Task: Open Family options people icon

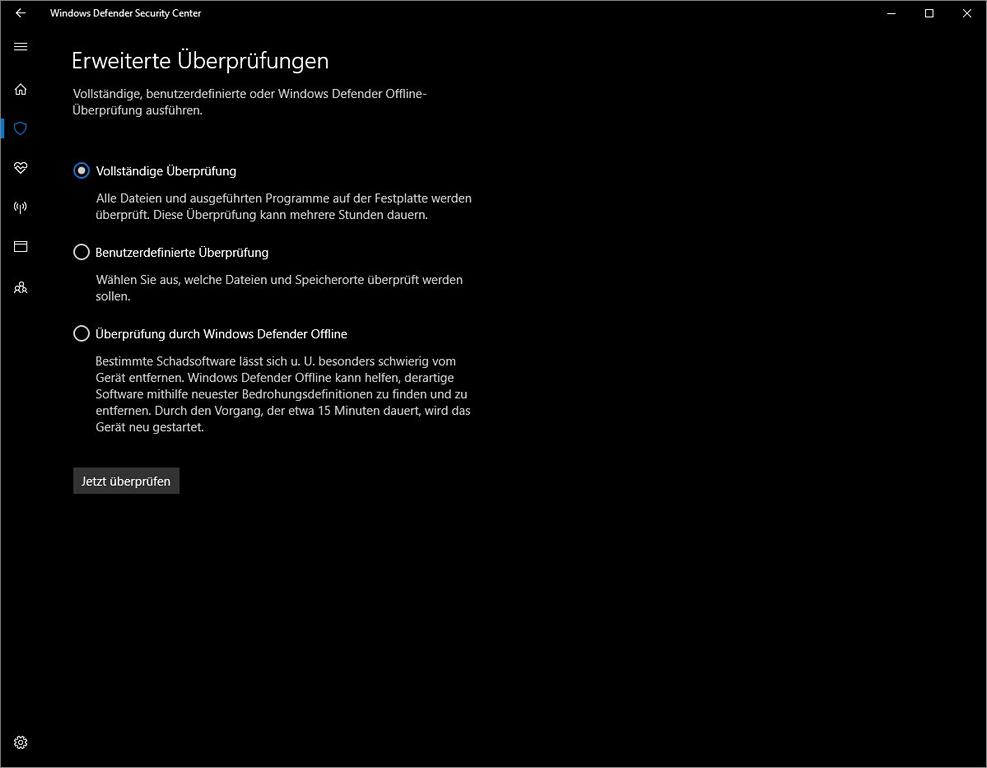Action: 21,288
